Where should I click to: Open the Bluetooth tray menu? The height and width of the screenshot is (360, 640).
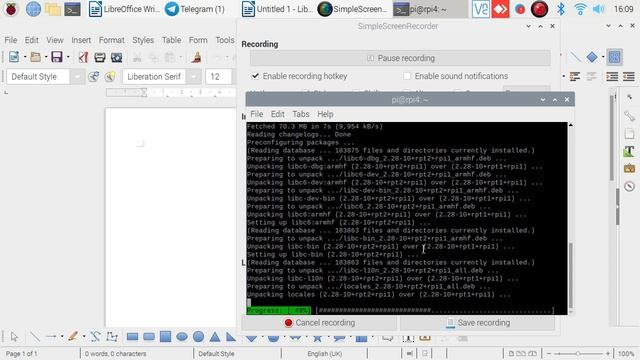coord(561,9)
